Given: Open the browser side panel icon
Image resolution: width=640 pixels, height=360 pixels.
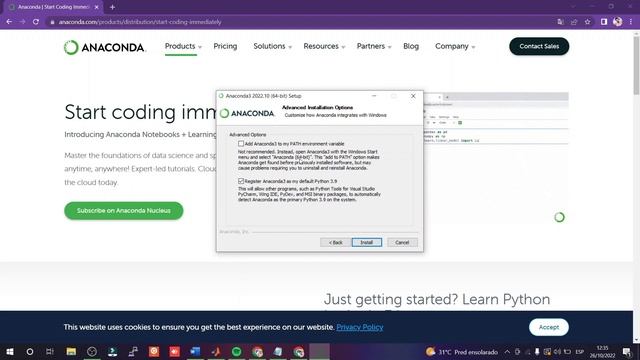Looking at the screenshot, I should tap(604, 22).
